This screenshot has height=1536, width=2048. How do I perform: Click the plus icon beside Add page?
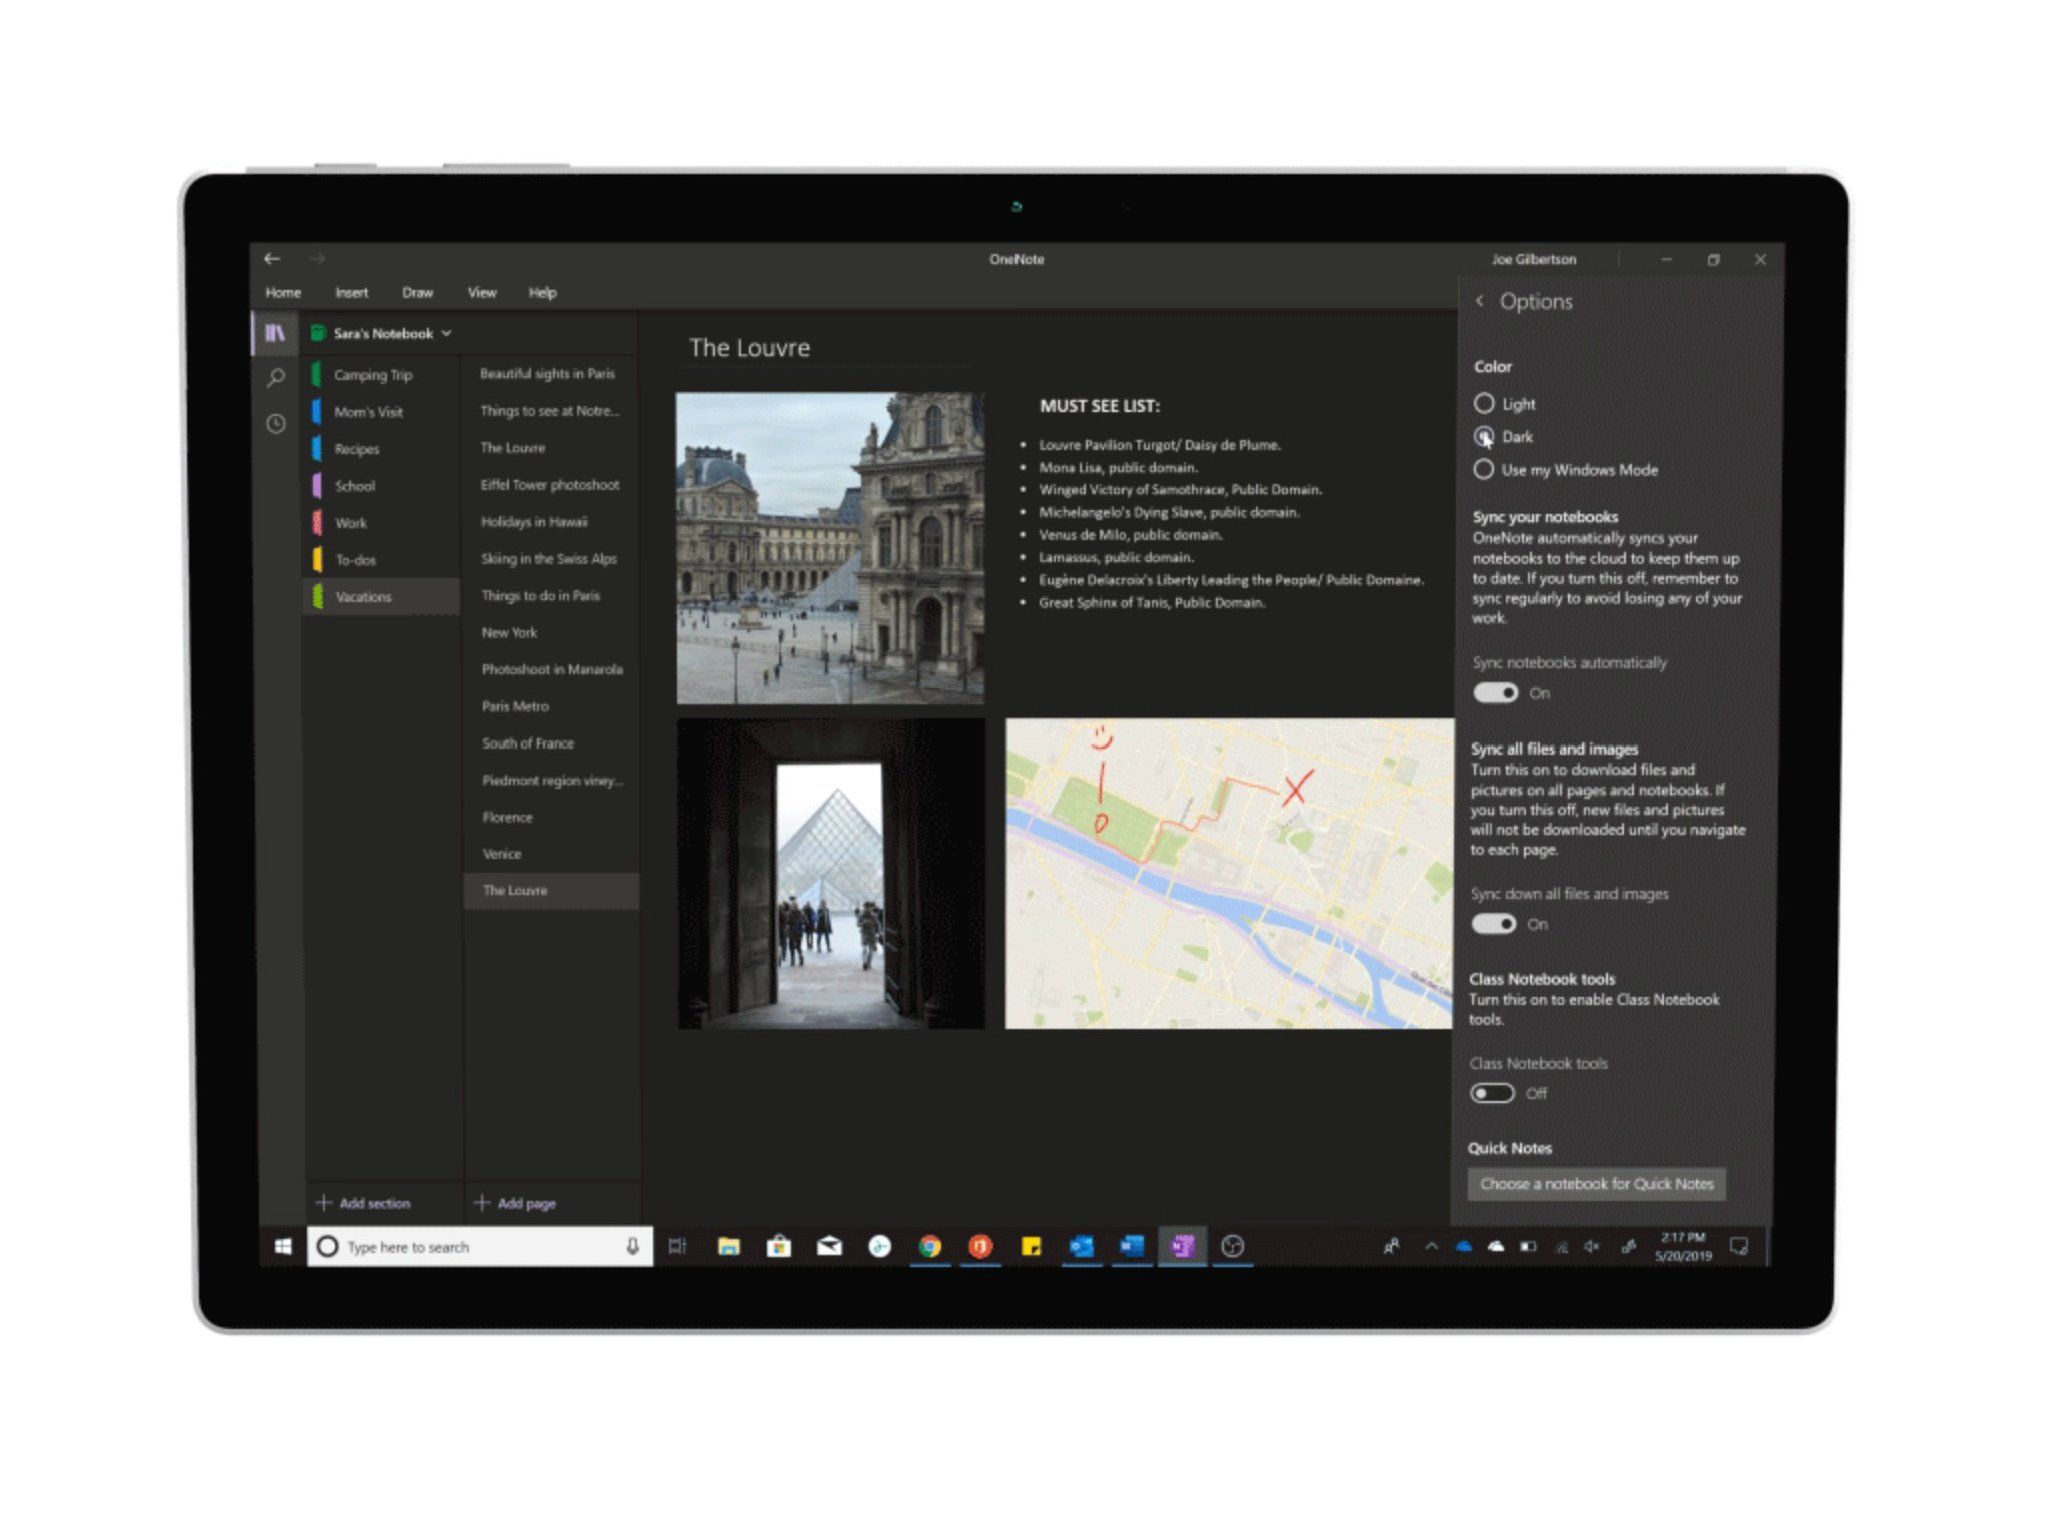482,1202
